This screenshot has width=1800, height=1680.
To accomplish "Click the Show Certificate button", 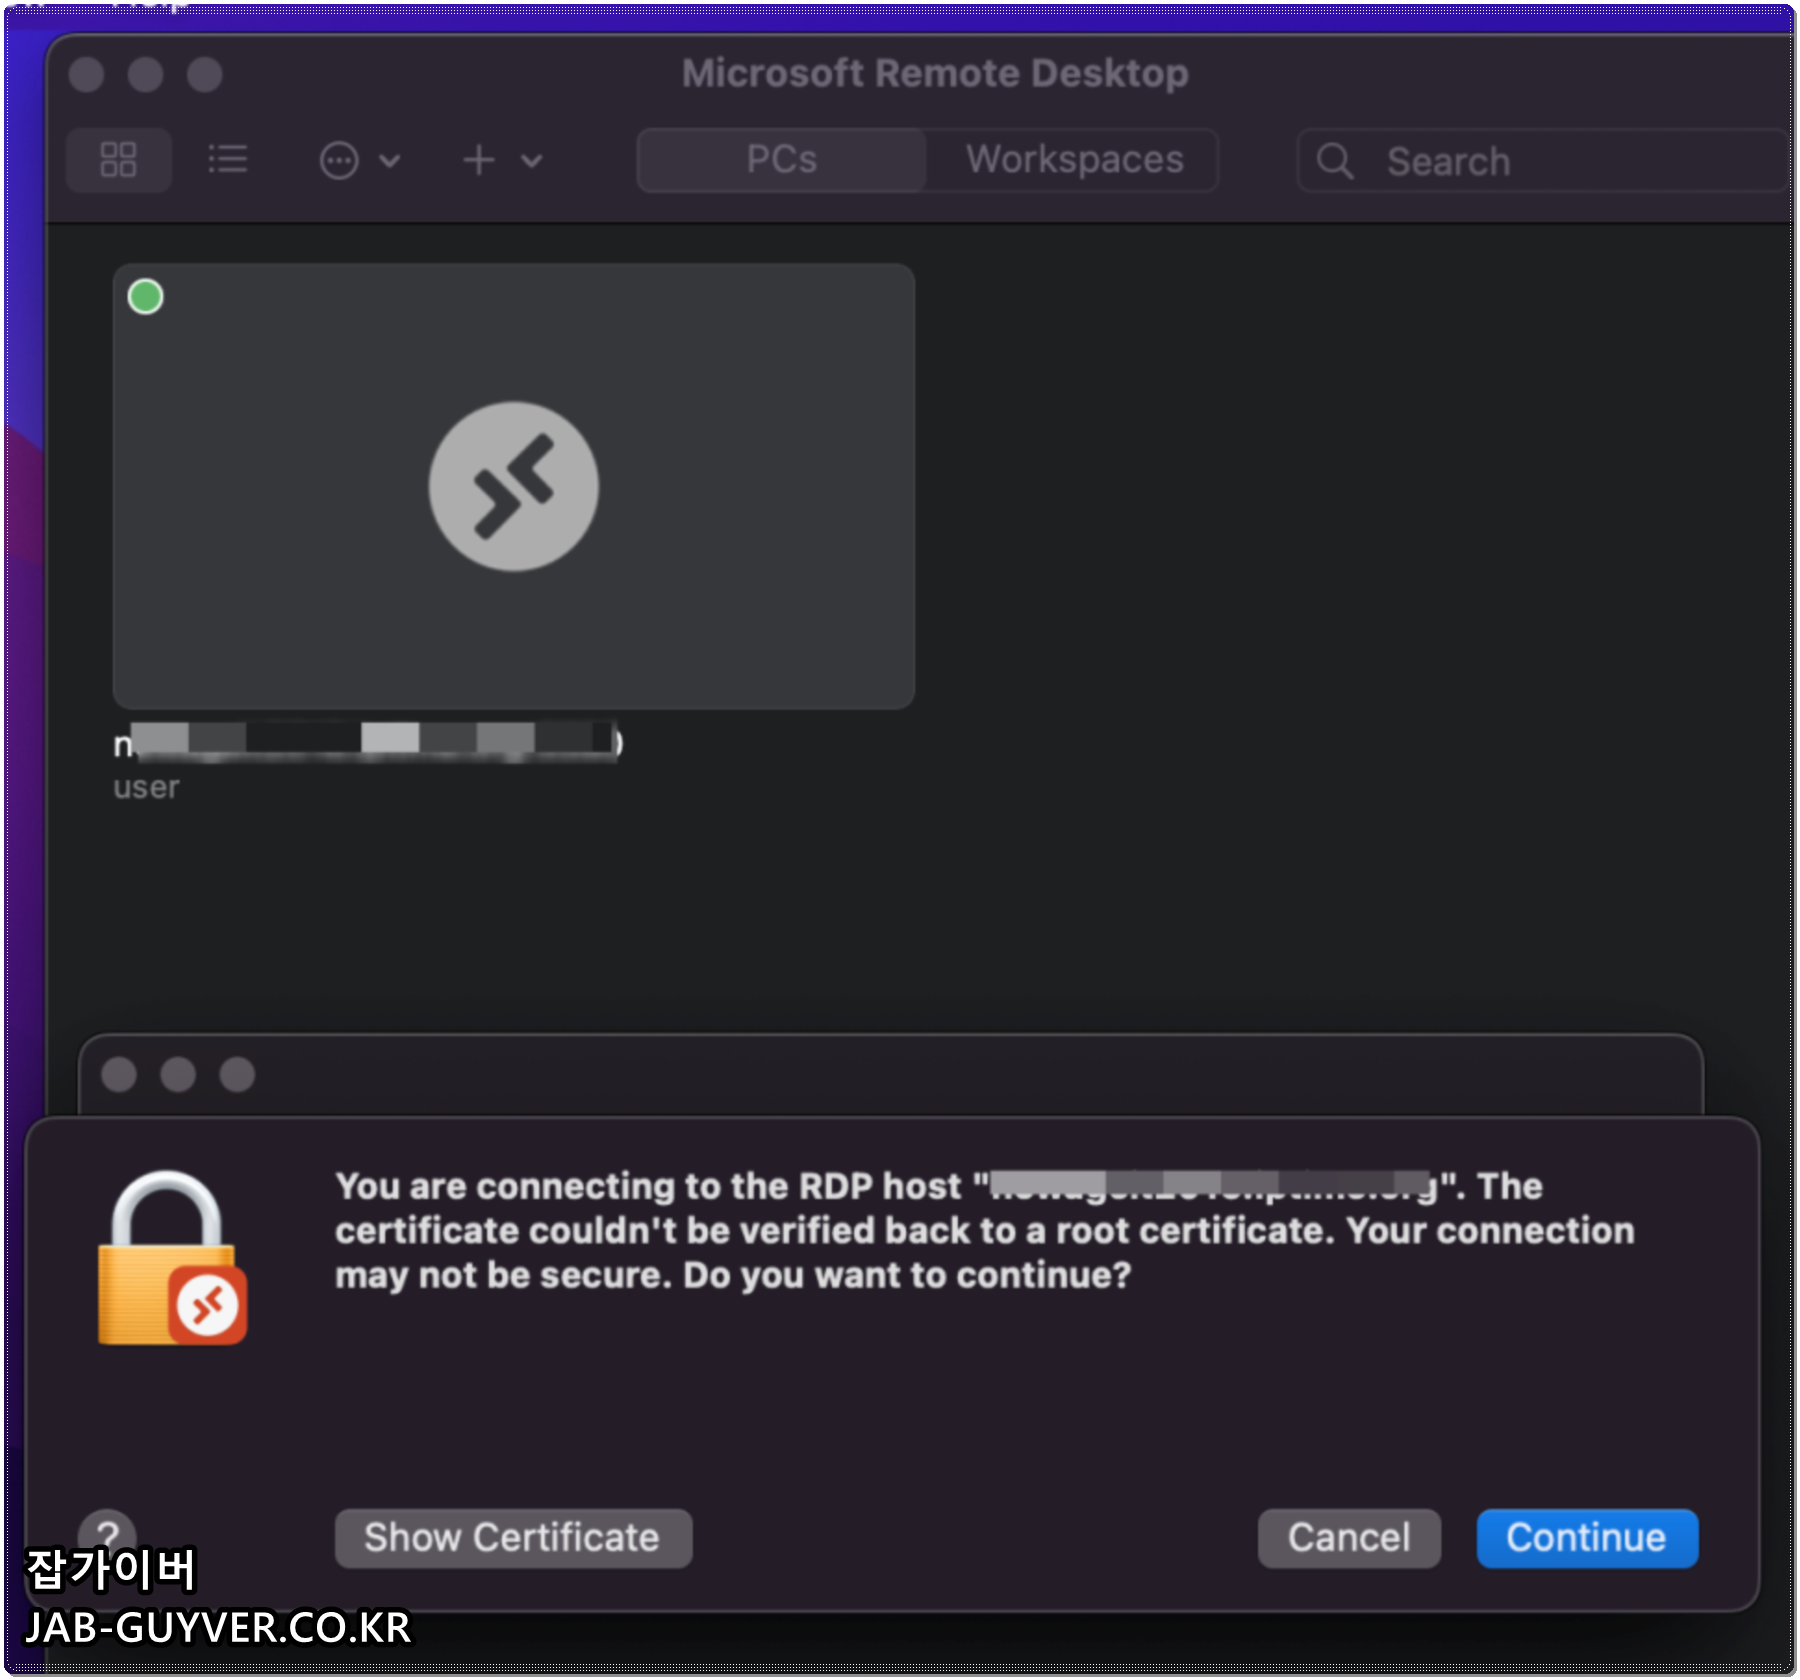I will click(512, 1537).
